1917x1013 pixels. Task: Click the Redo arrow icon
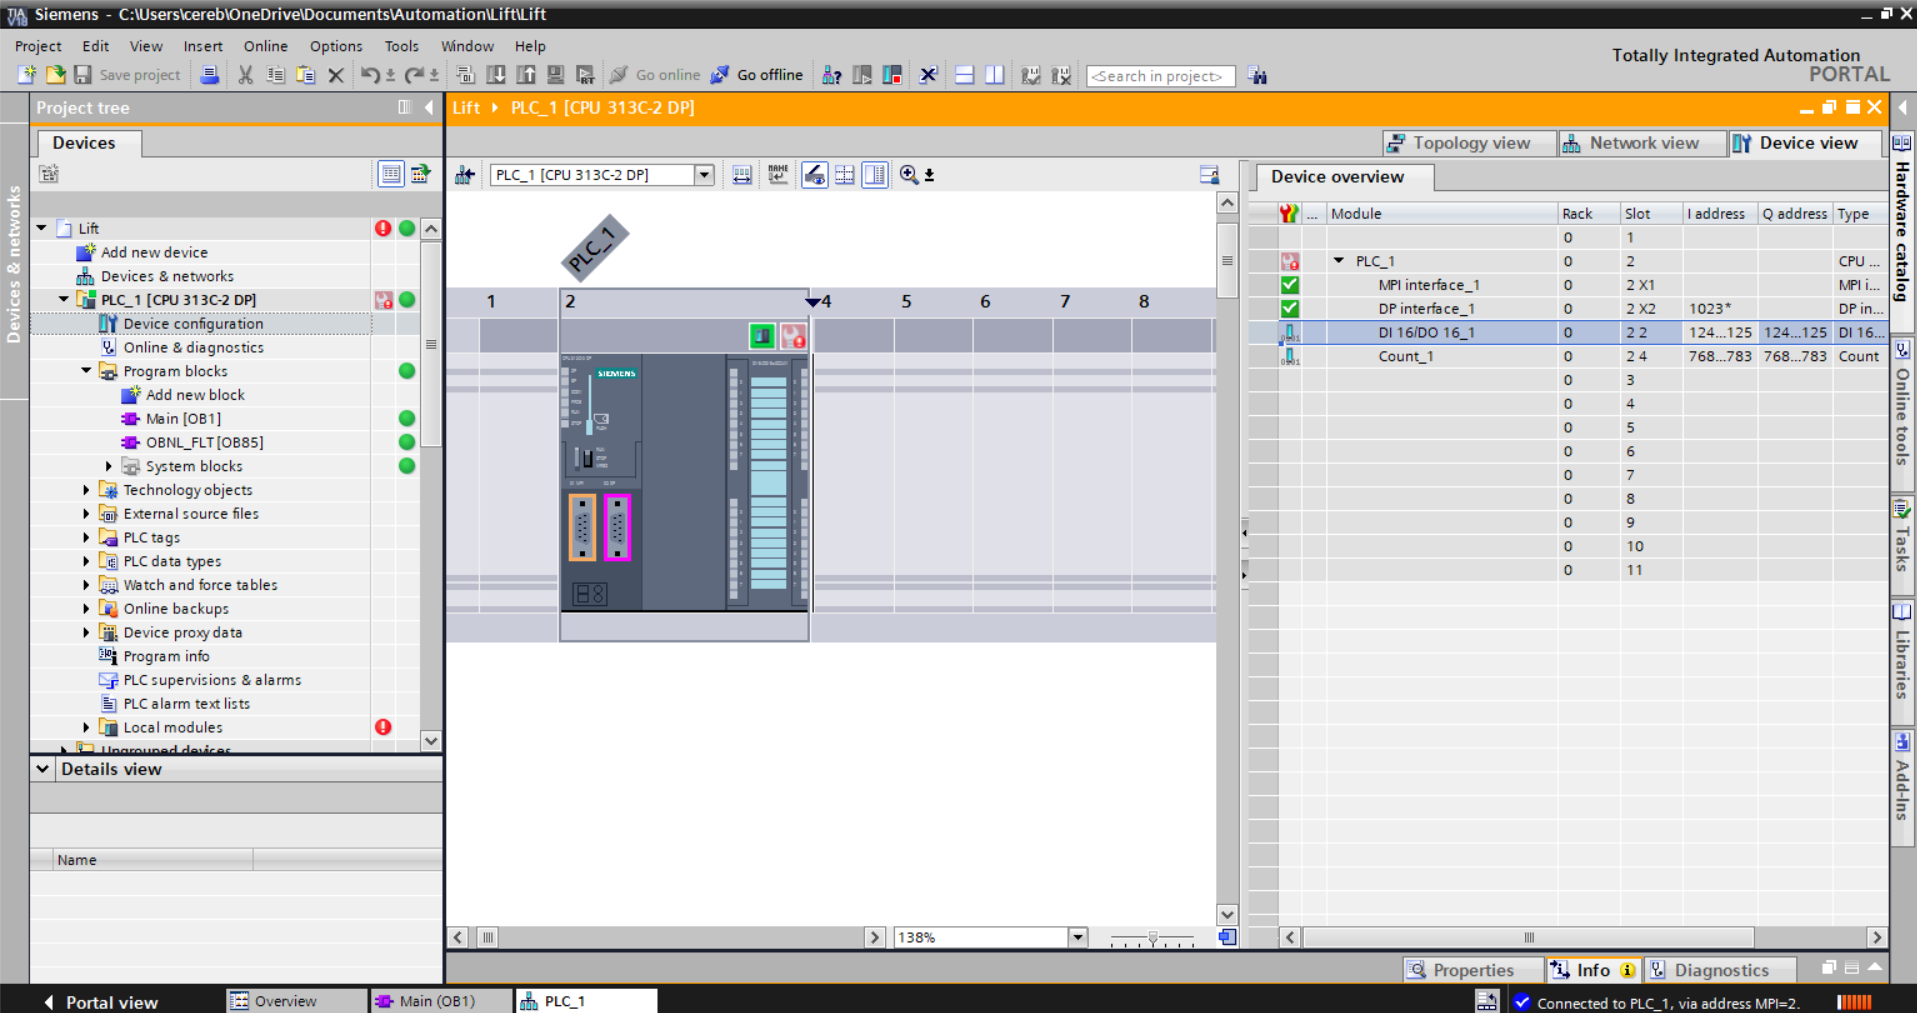[414, 75]
